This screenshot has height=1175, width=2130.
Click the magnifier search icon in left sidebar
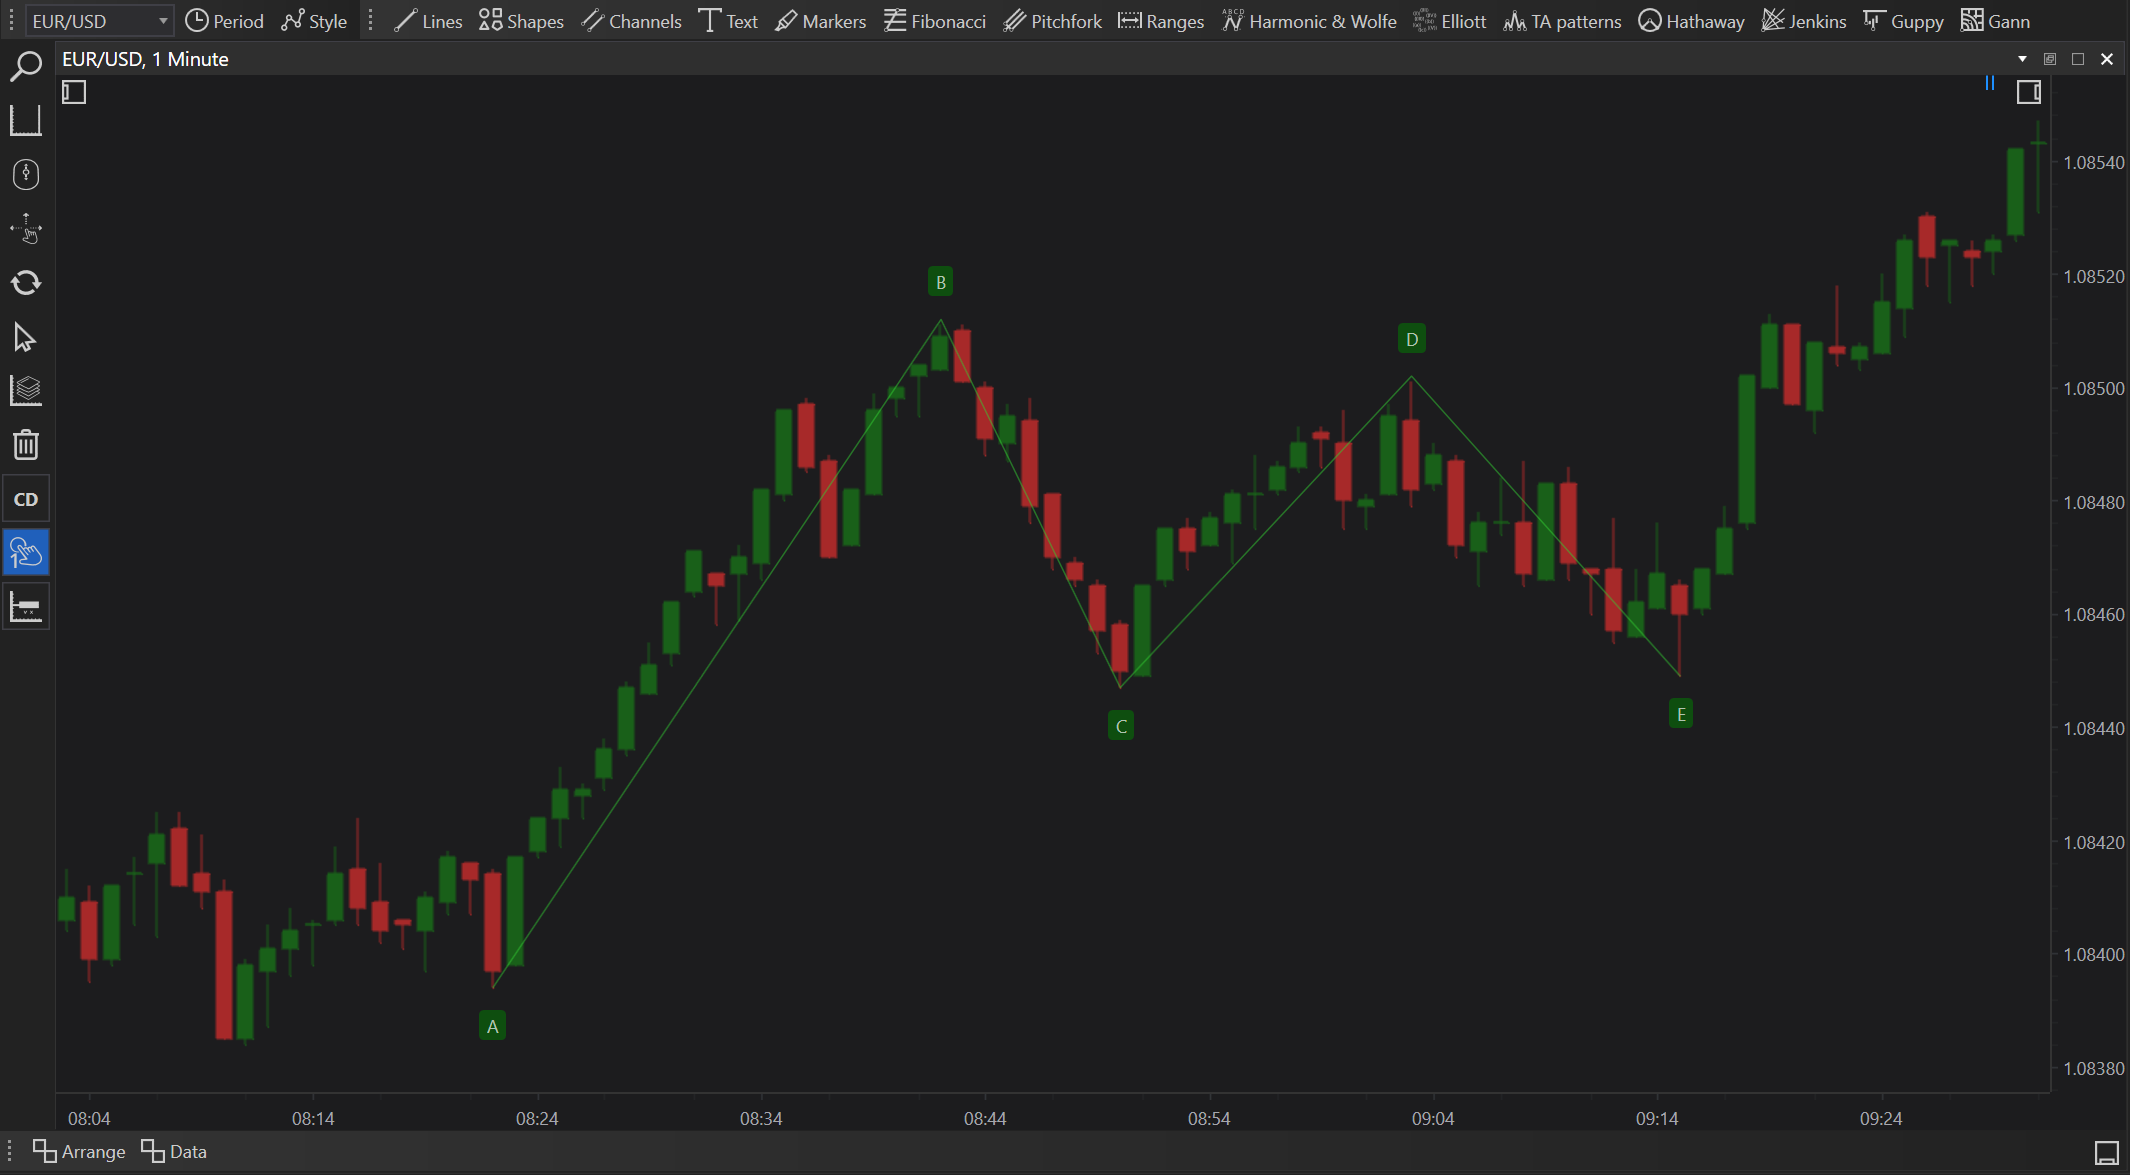(25, 67)
